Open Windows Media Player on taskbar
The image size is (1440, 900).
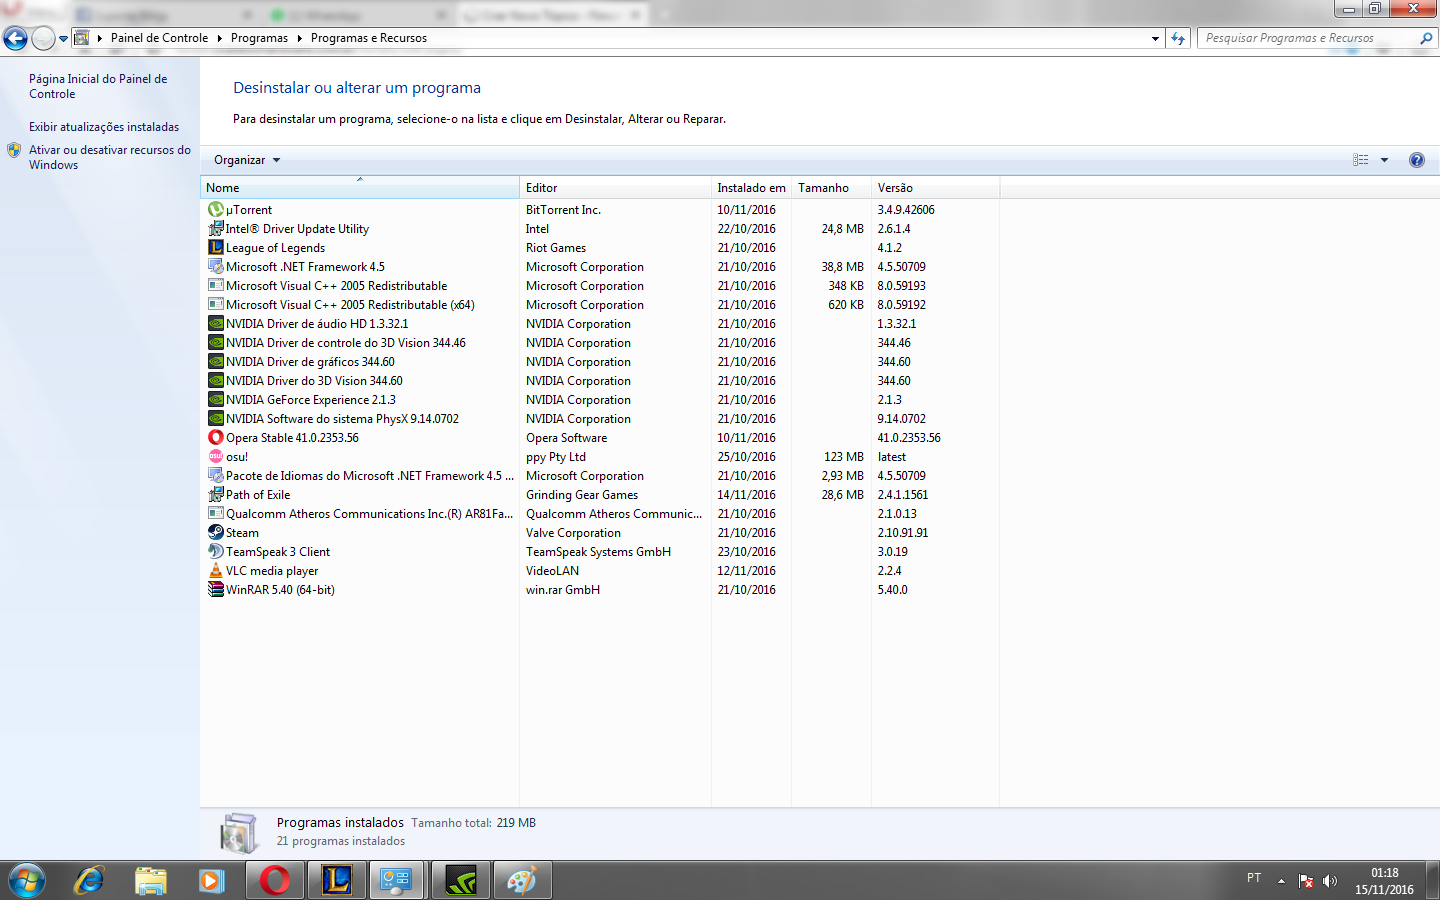[x=211, y=880]
